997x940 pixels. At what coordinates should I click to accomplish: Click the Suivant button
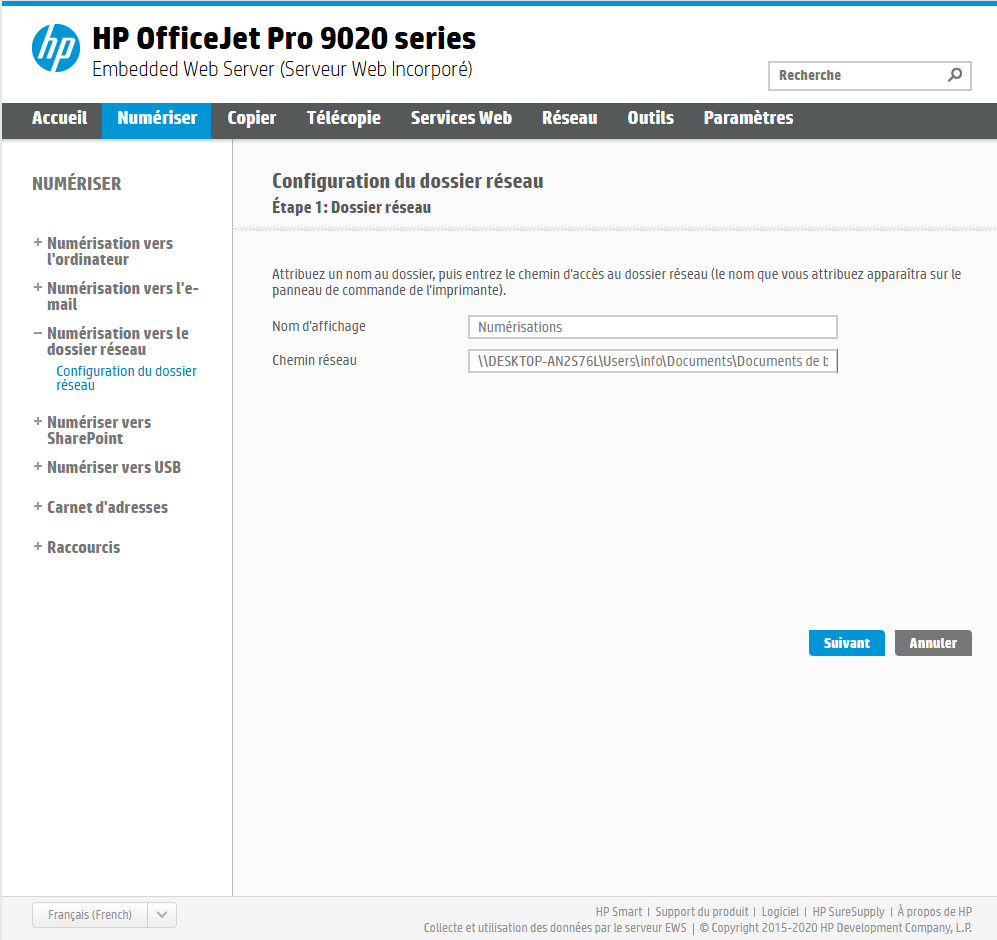846,643
